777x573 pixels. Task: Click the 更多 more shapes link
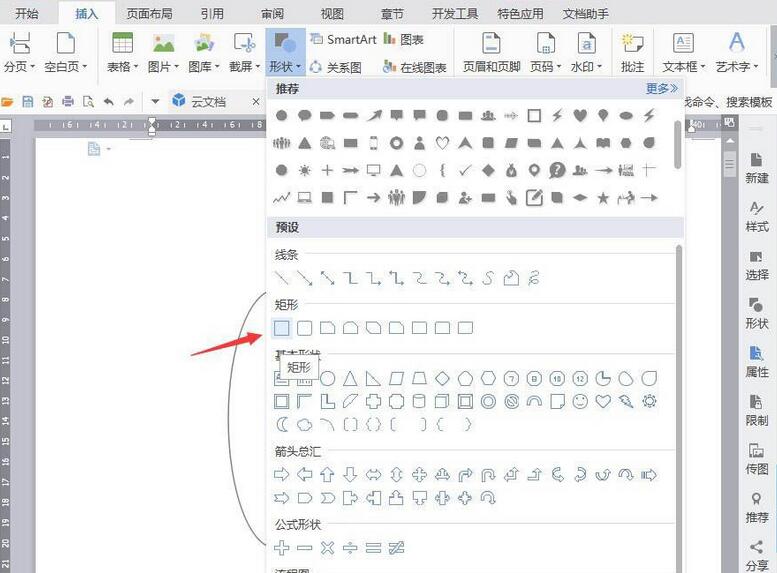[x=662, y=89]
